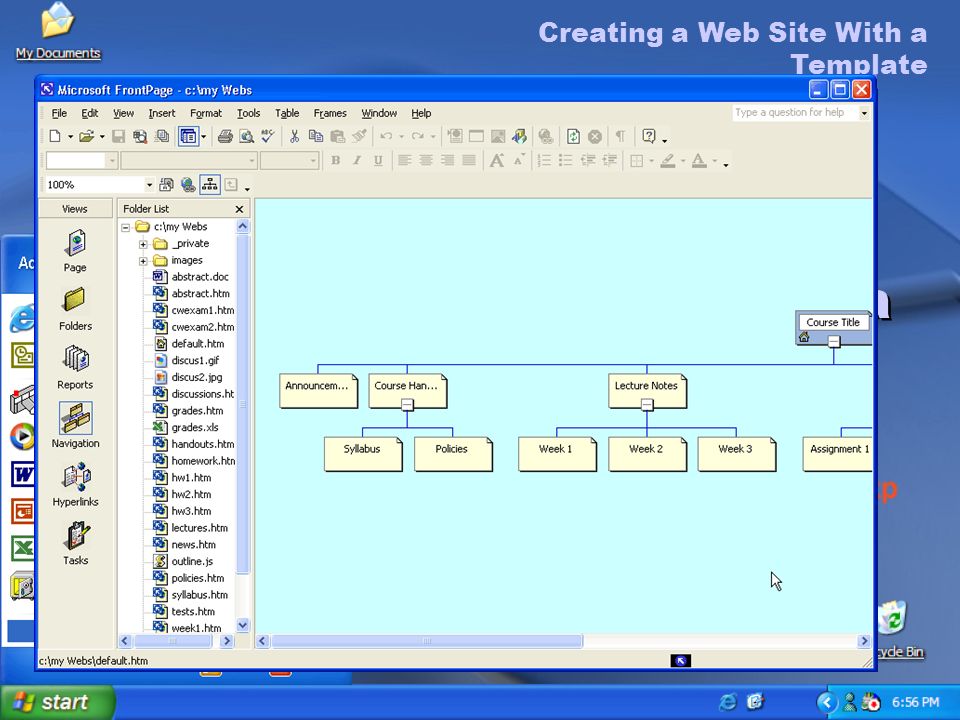Click the Refresh icon
960x720 pixels.
[x=573, y=137]
